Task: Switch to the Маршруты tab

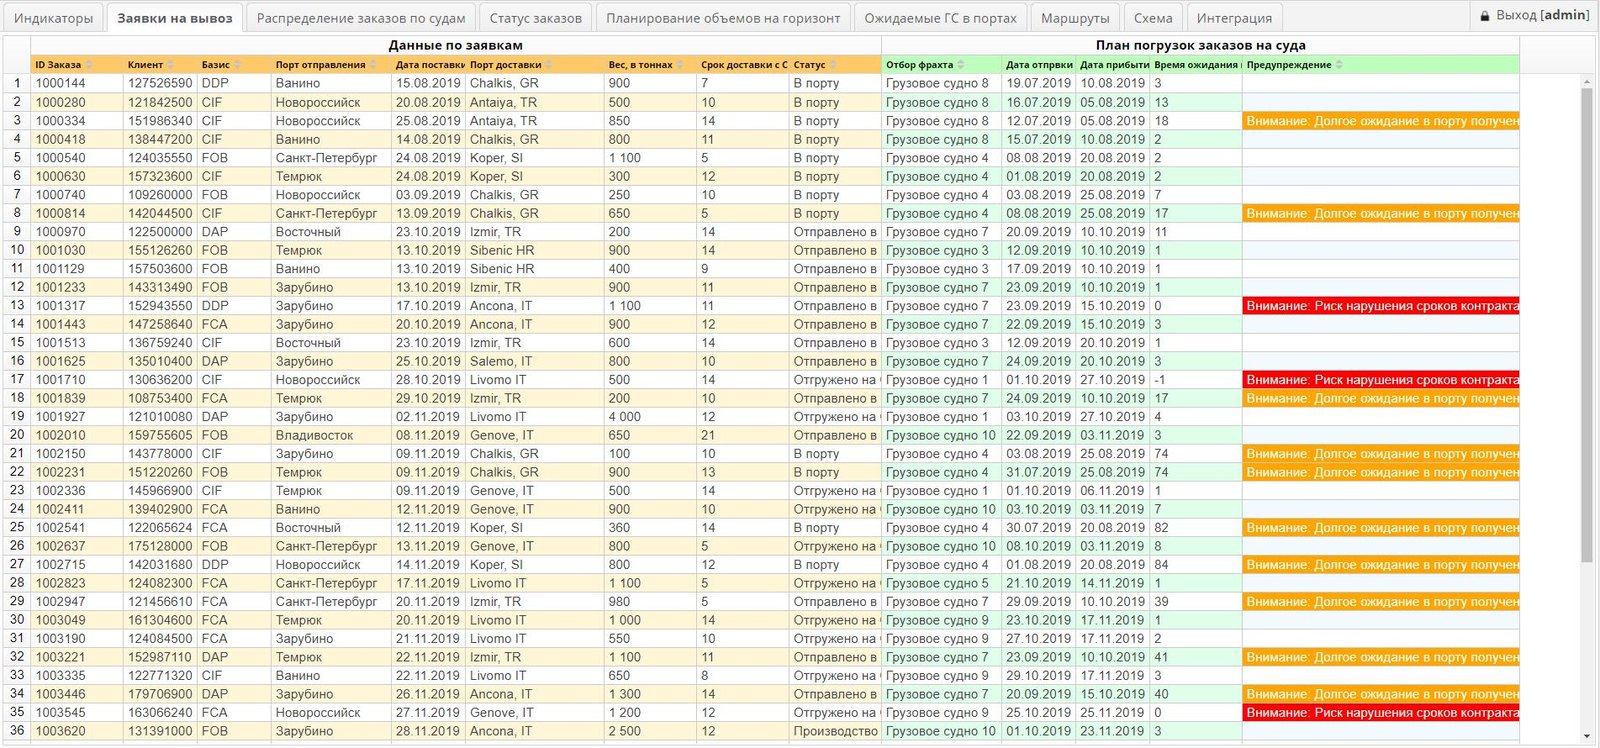Action: 1075,18
